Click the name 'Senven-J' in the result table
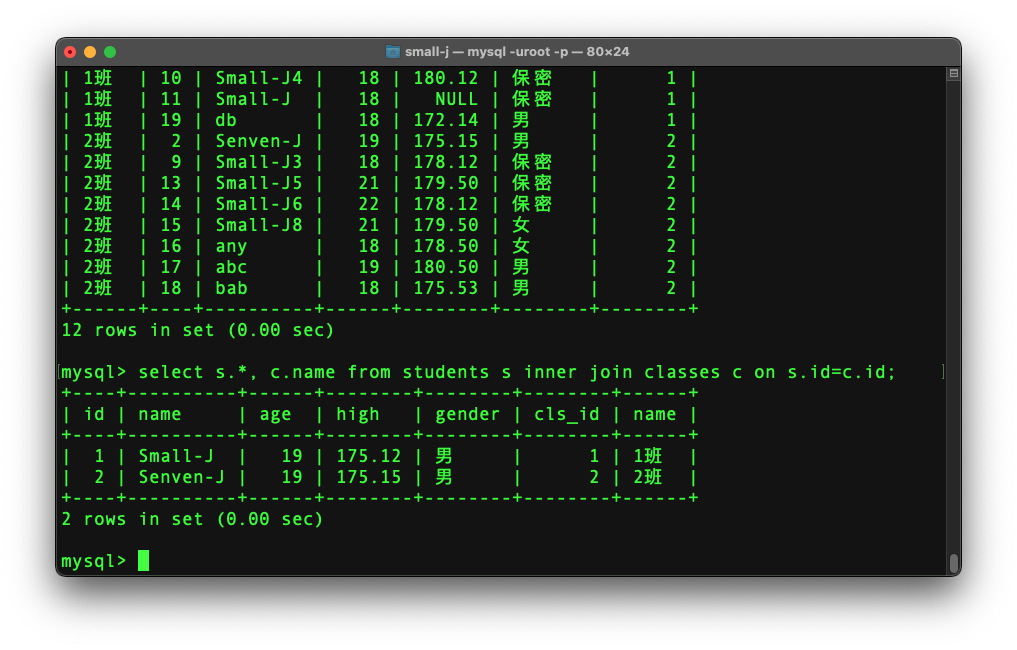Viewport: 1017px width, 650px height. coord(181,477)
